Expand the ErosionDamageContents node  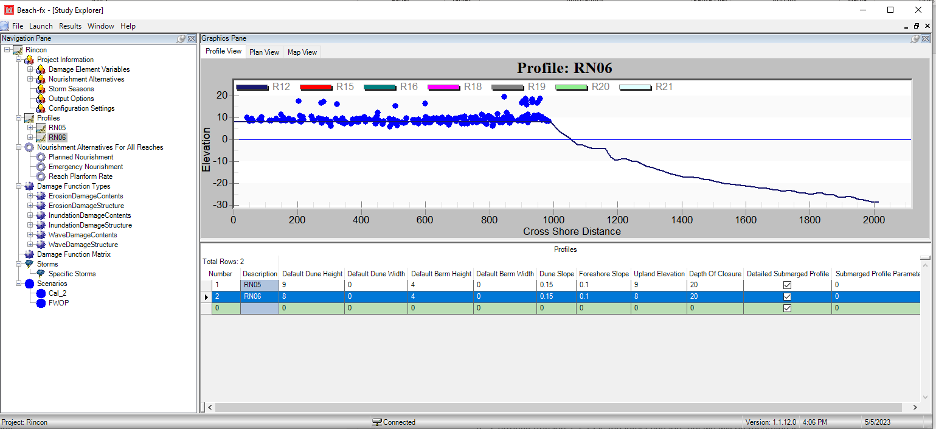point(30,196)
